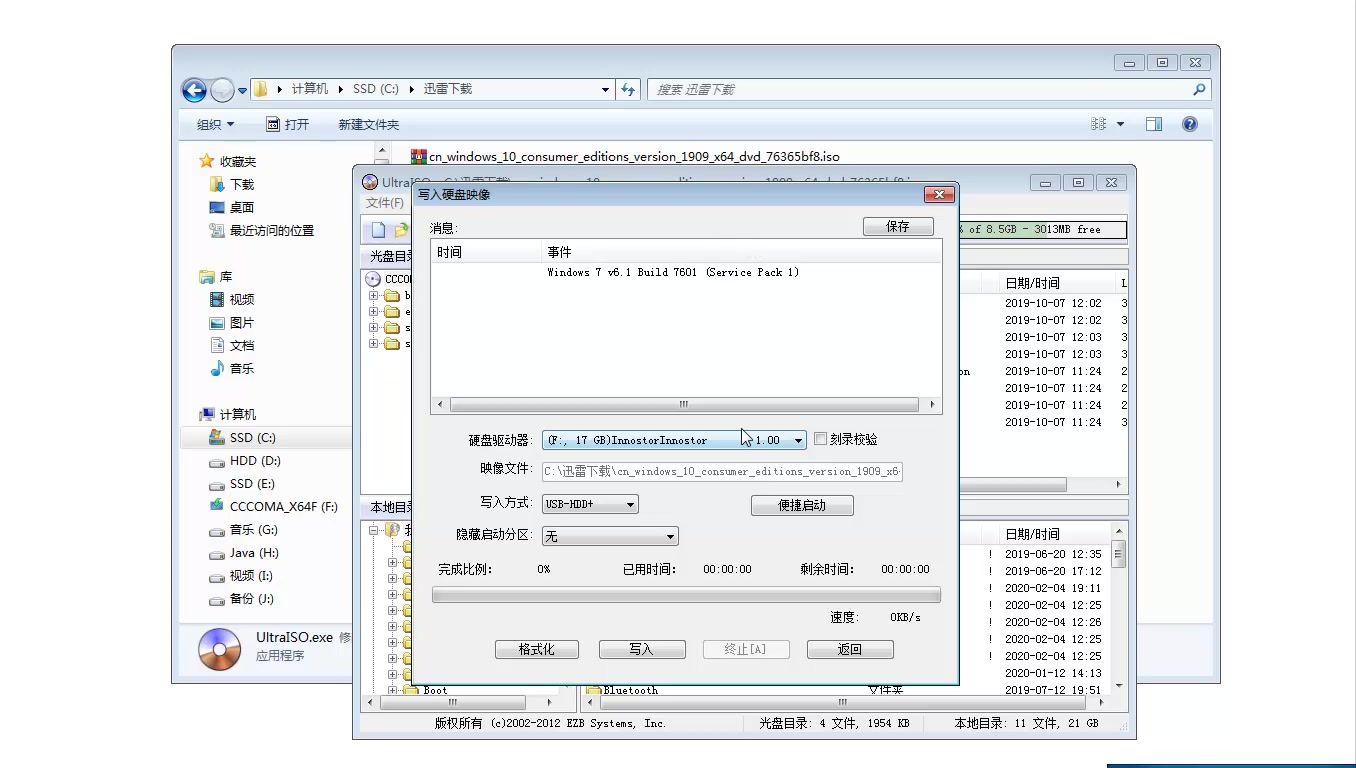
Task: Click the 映像文件 path field
Action: tap(722, 471)
